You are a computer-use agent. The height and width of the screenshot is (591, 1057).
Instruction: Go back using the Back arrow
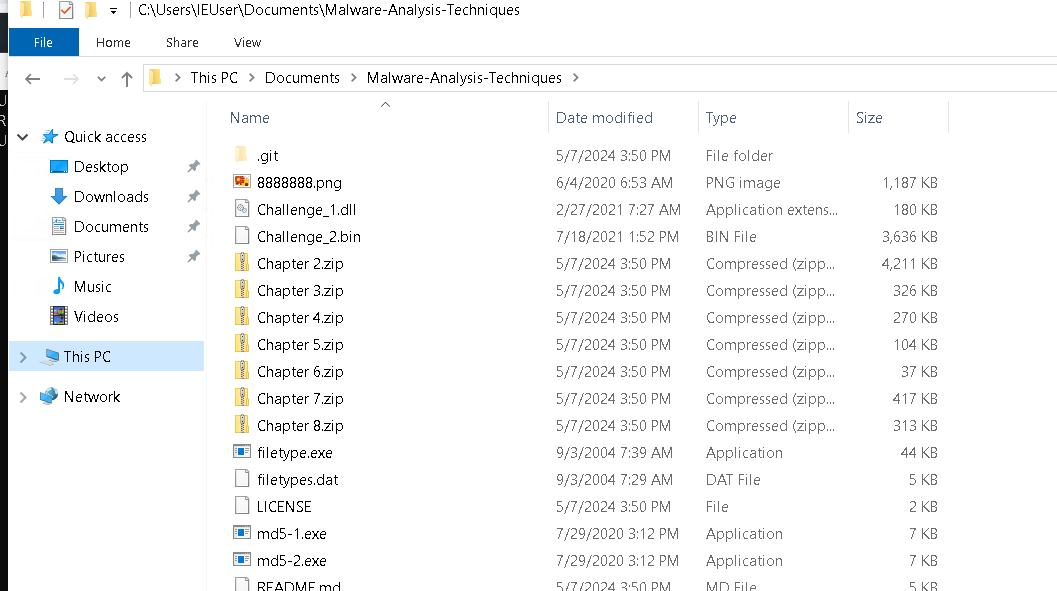pos(33,79)
